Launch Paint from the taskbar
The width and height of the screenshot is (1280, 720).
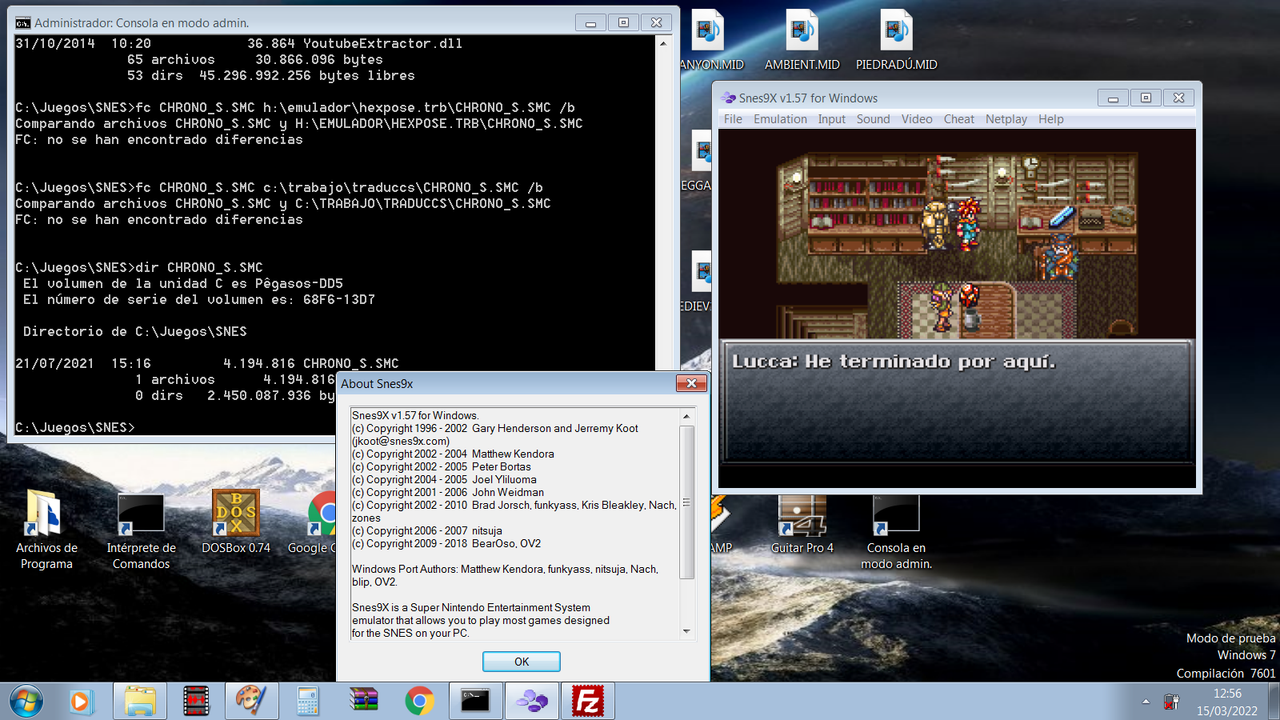[x=250, y=701]
